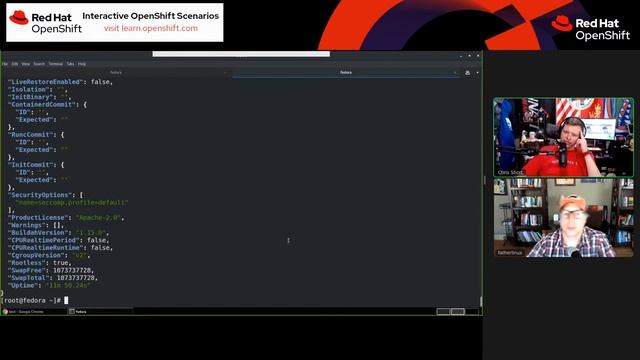Click the "Warnings": [] line
640x360 pixels.
(36, 225)
